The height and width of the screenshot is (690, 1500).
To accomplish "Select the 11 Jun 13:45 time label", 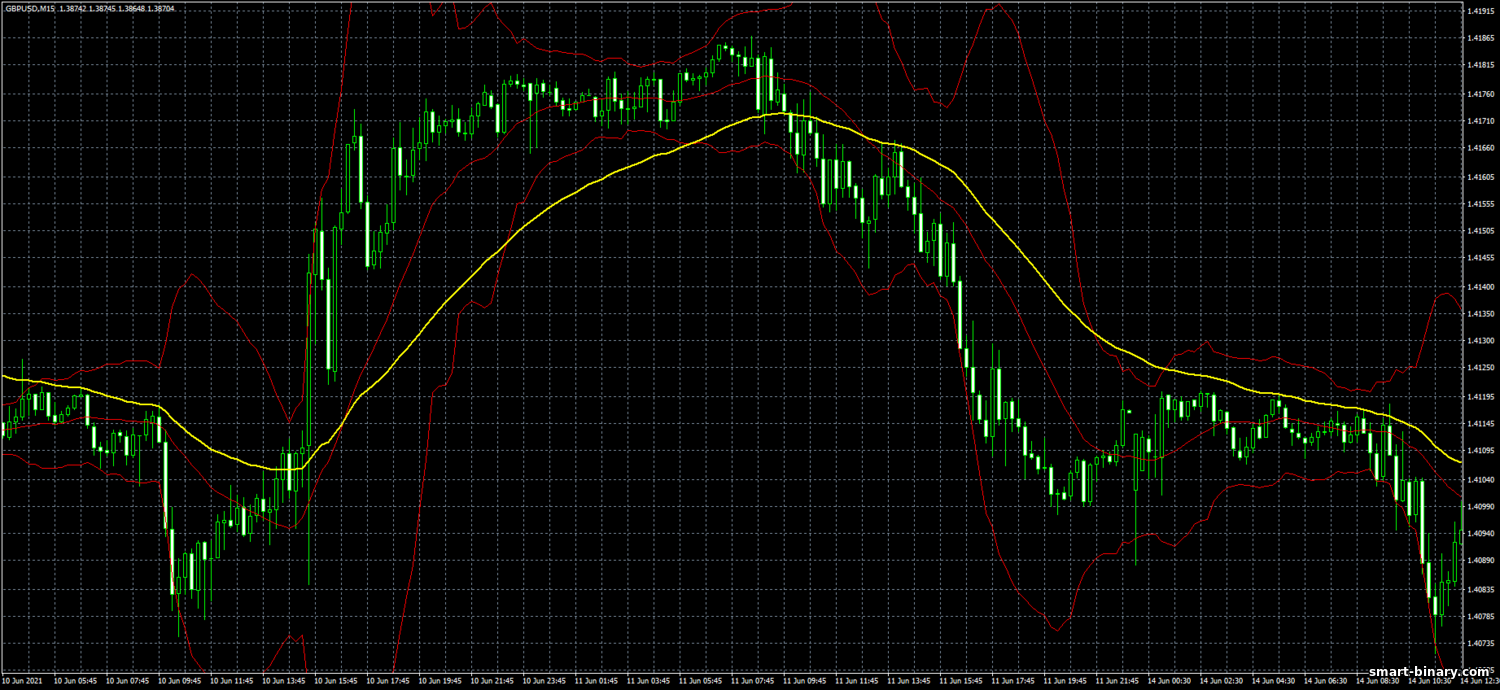I will (x=909, y=681).
